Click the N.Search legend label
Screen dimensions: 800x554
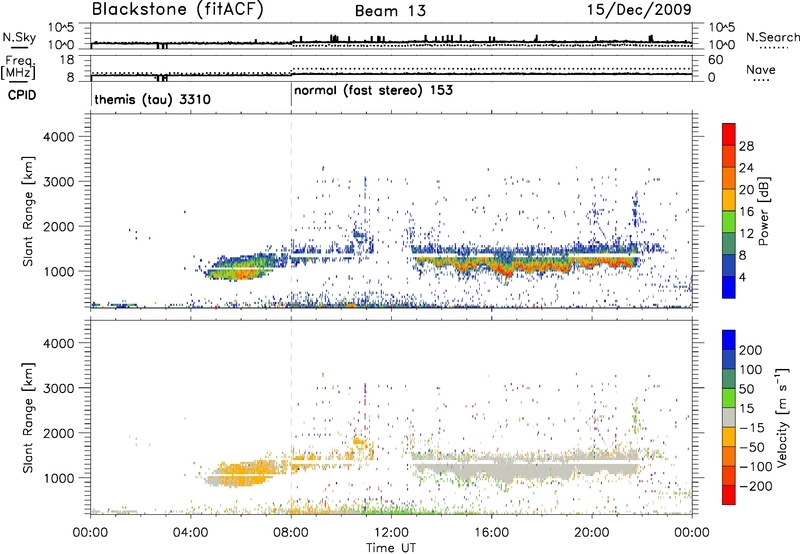(x=773, y=37)
